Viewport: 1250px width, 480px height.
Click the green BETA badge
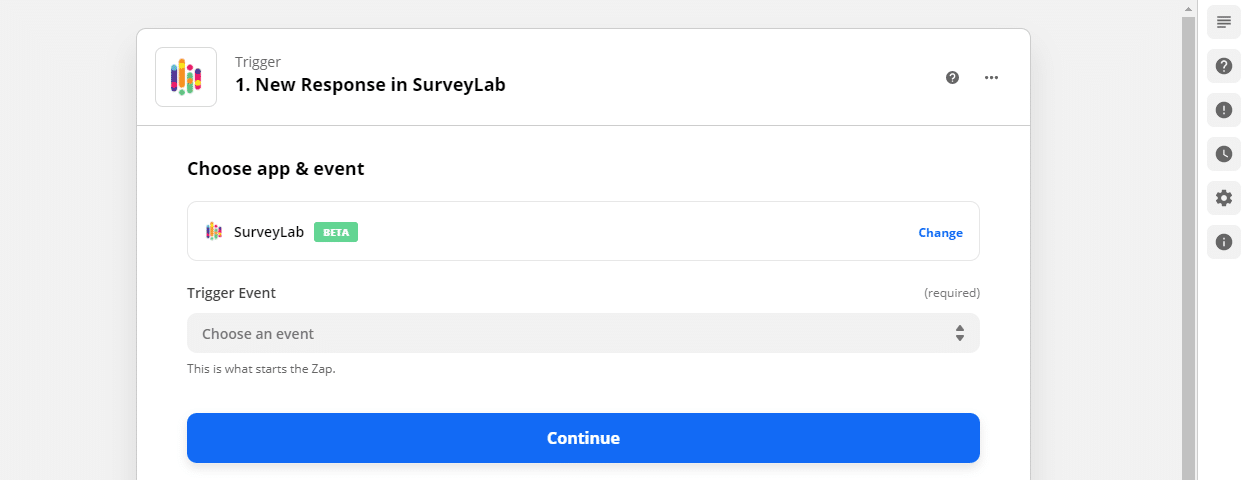click(336, 232)
